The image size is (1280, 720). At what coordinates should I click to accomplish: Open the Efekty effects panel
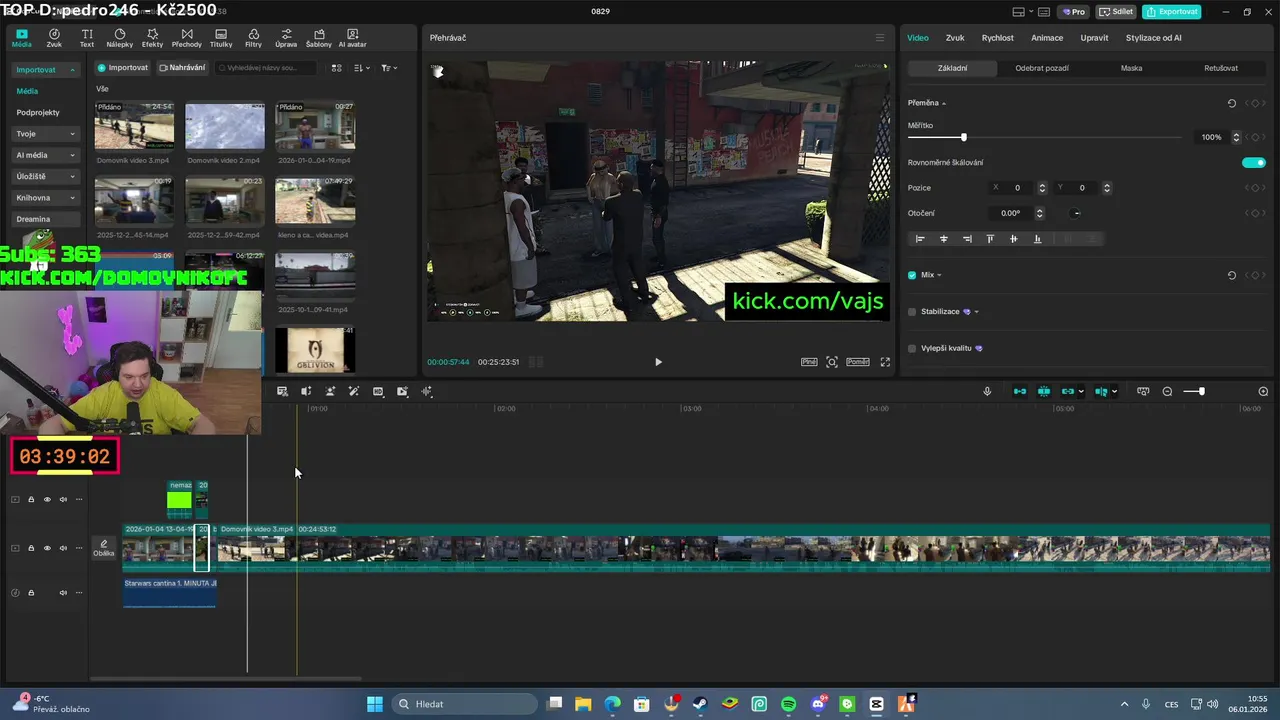click(x=152, y=38)
